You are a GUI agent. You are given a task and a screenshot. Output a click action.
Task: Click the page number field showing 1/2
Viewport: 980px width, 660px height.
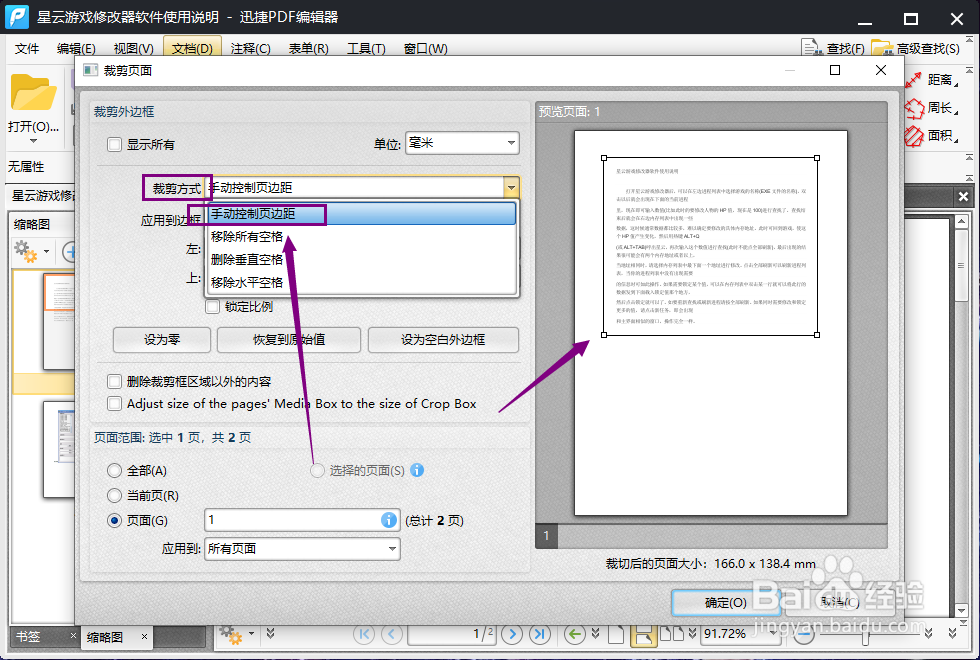pos(451,634)
